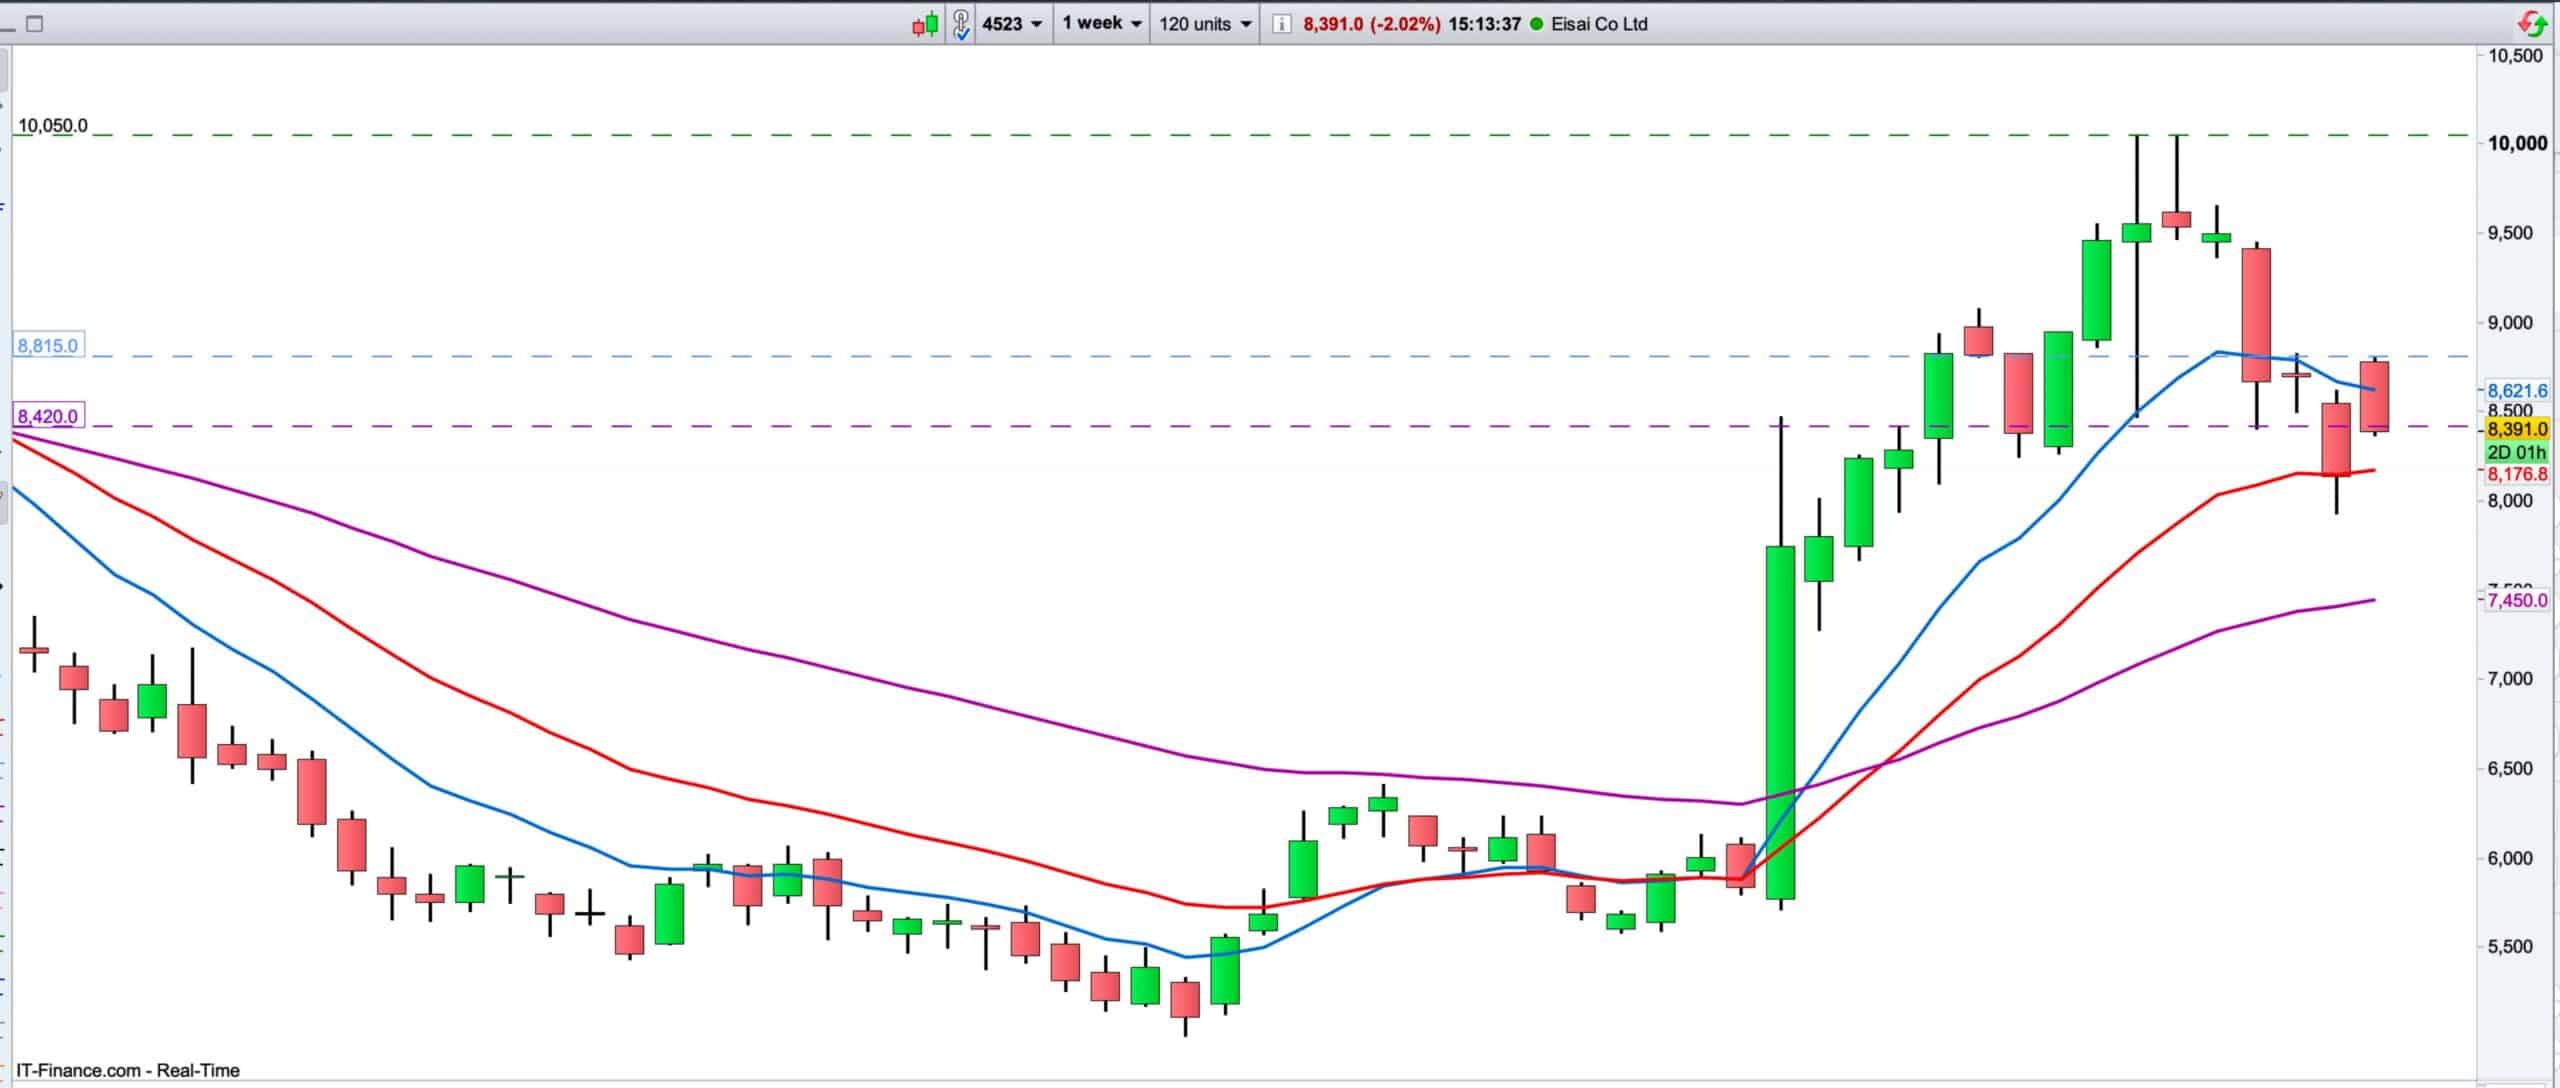Expand the 1 week timeframe dropdown
The image size is (2560, 1088).
point(1101,23)
